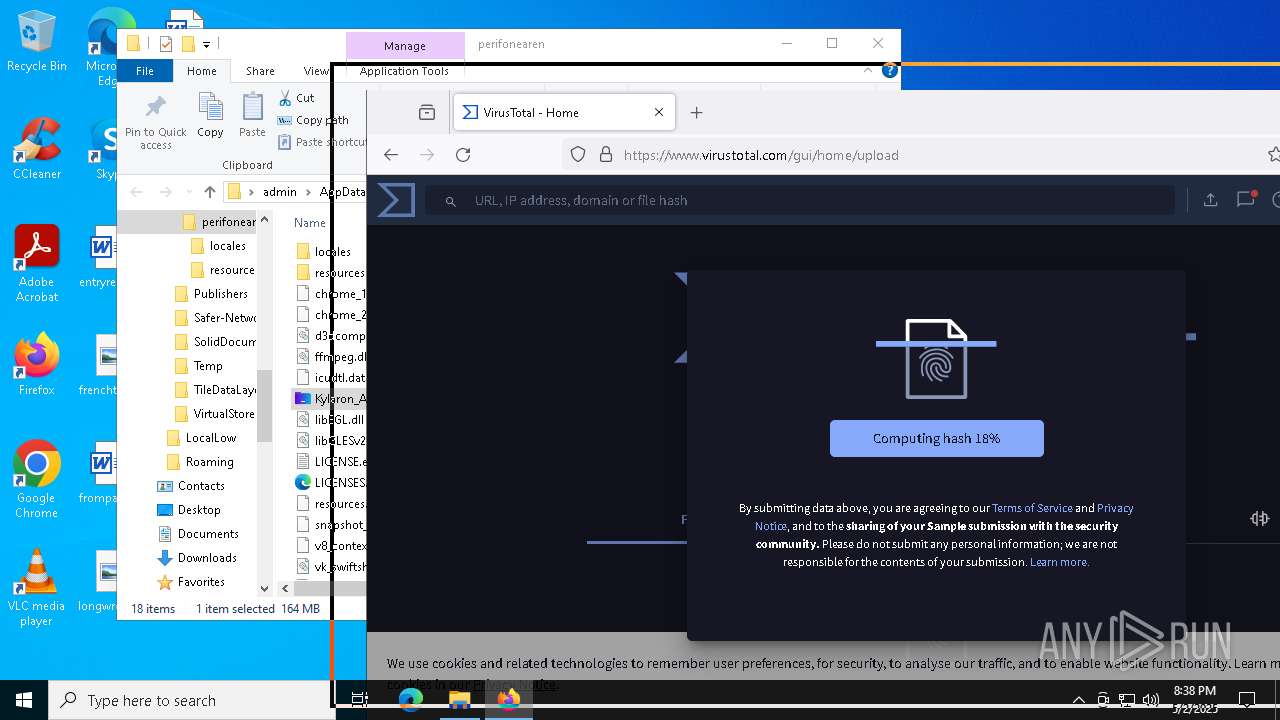
Task: Select Publishers folder in navigation tree
Action: (x=221, y=294)
